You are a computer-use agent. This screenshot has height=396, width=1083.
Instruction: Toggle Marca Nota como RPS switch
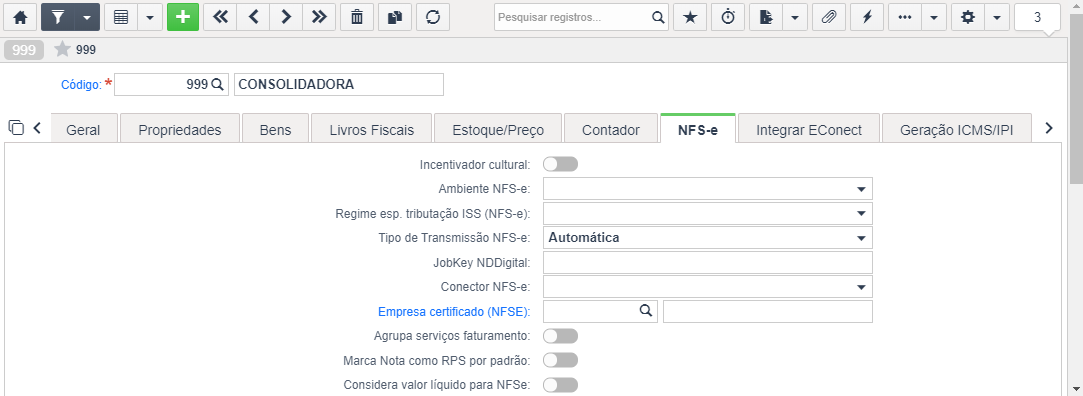pos(560,360)
